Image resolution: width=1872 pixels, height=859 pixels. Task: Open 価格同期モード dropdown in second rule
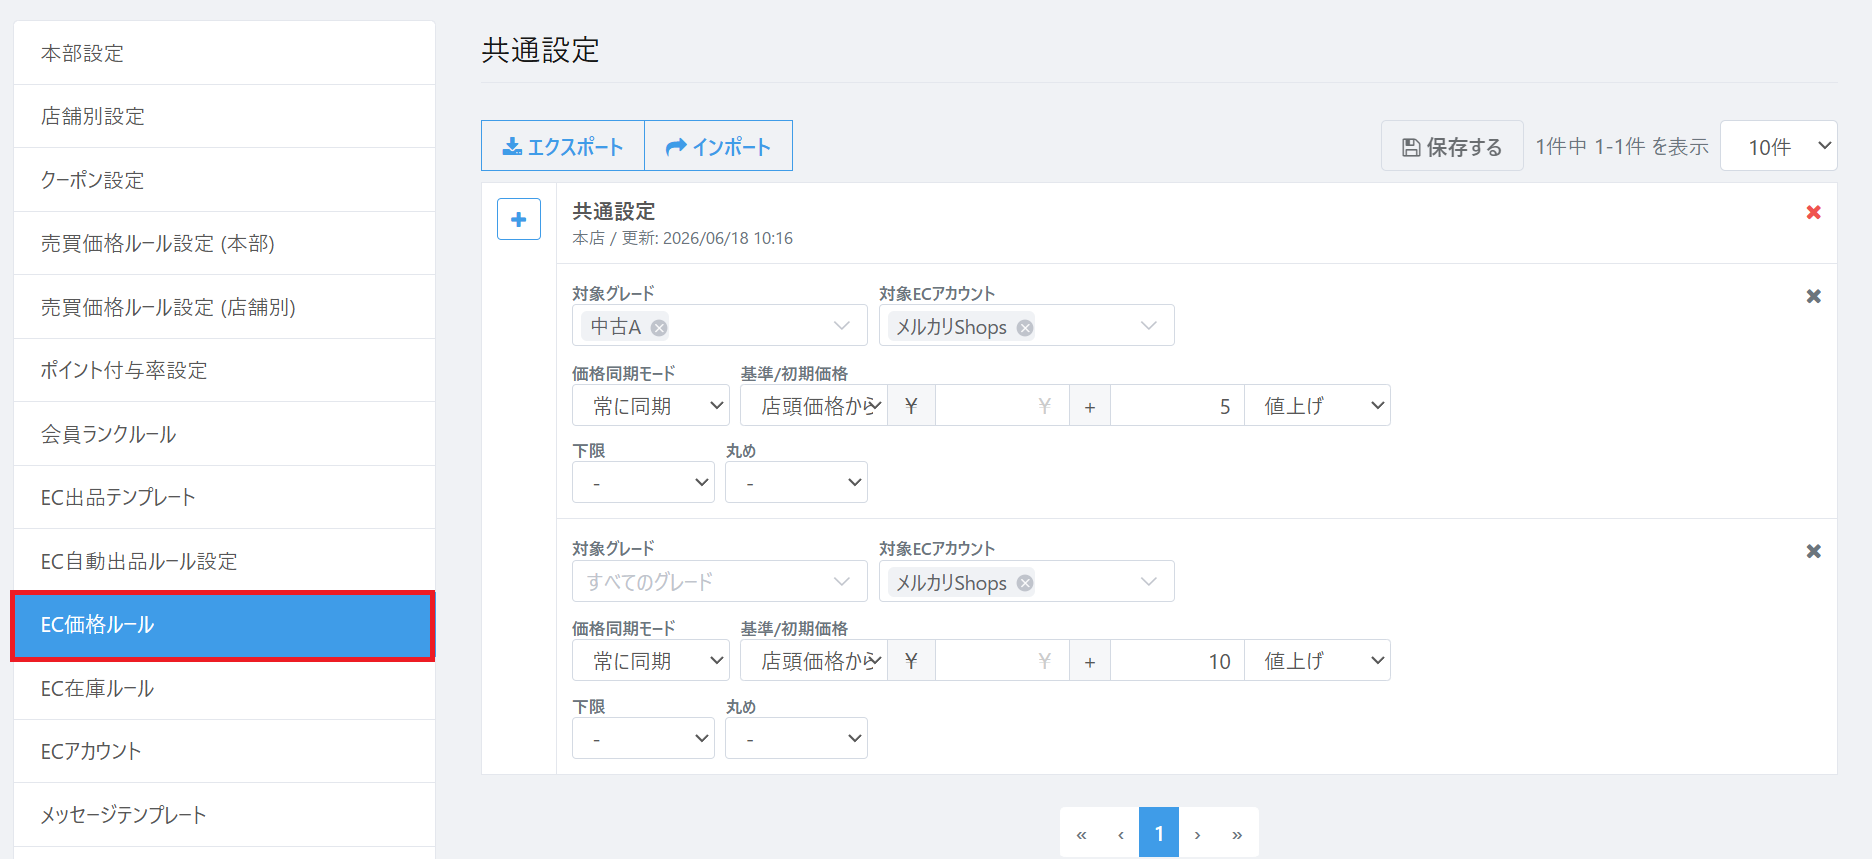651,661
